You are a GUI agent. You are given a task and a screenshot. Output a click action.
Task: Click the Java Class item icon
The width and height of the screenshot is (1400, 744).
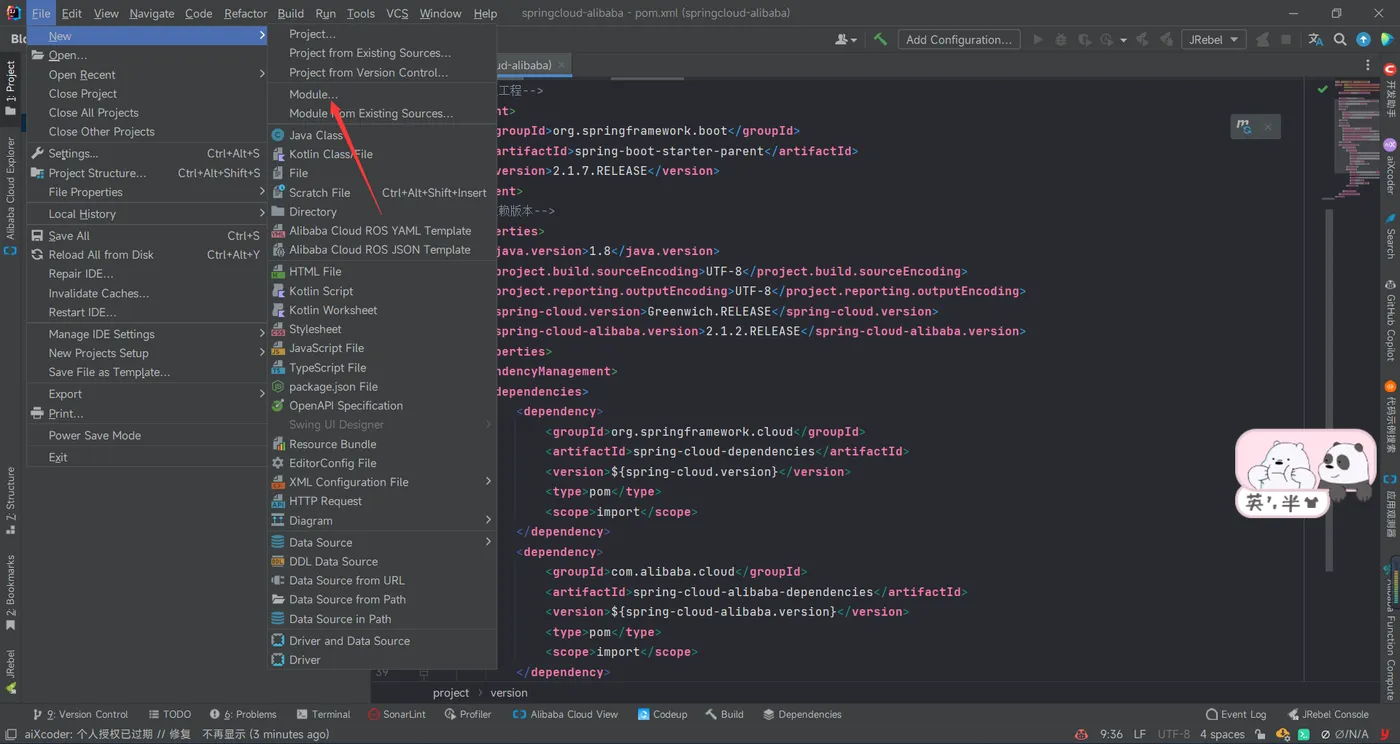[x=278, y=135]
